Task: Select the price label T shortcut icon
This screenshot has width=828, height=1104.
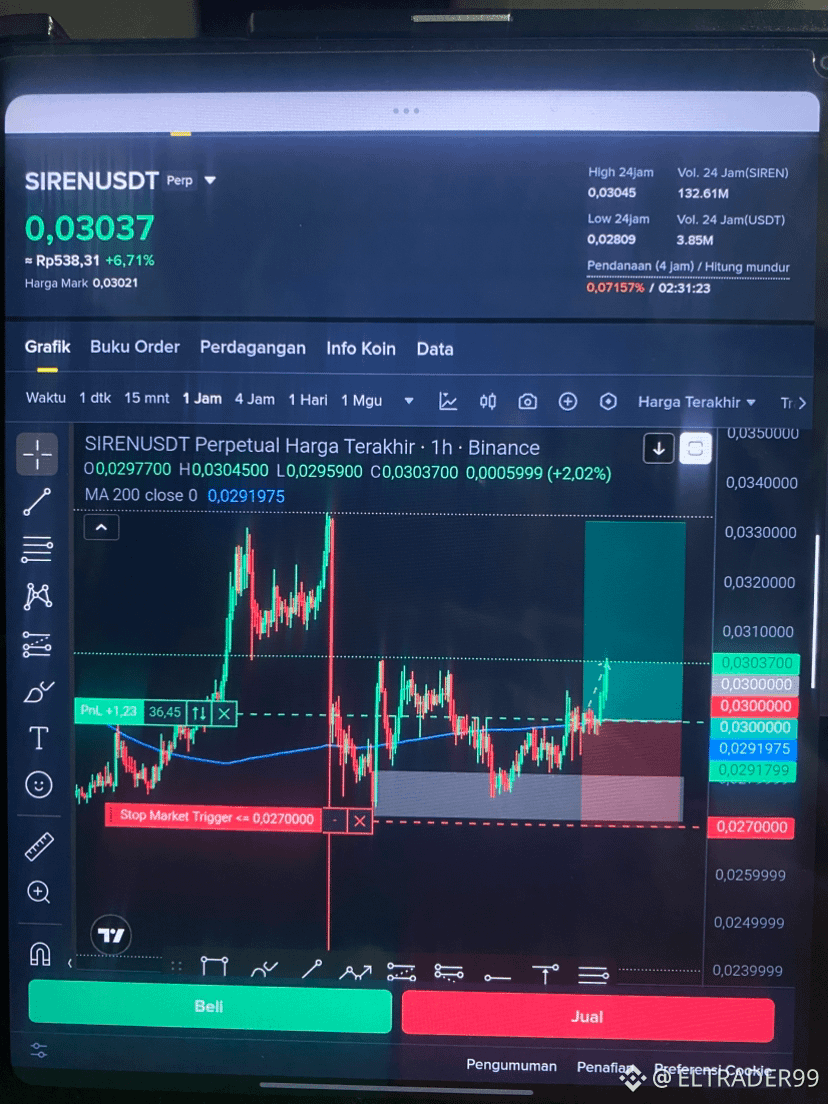Action: tap(546, 974)
